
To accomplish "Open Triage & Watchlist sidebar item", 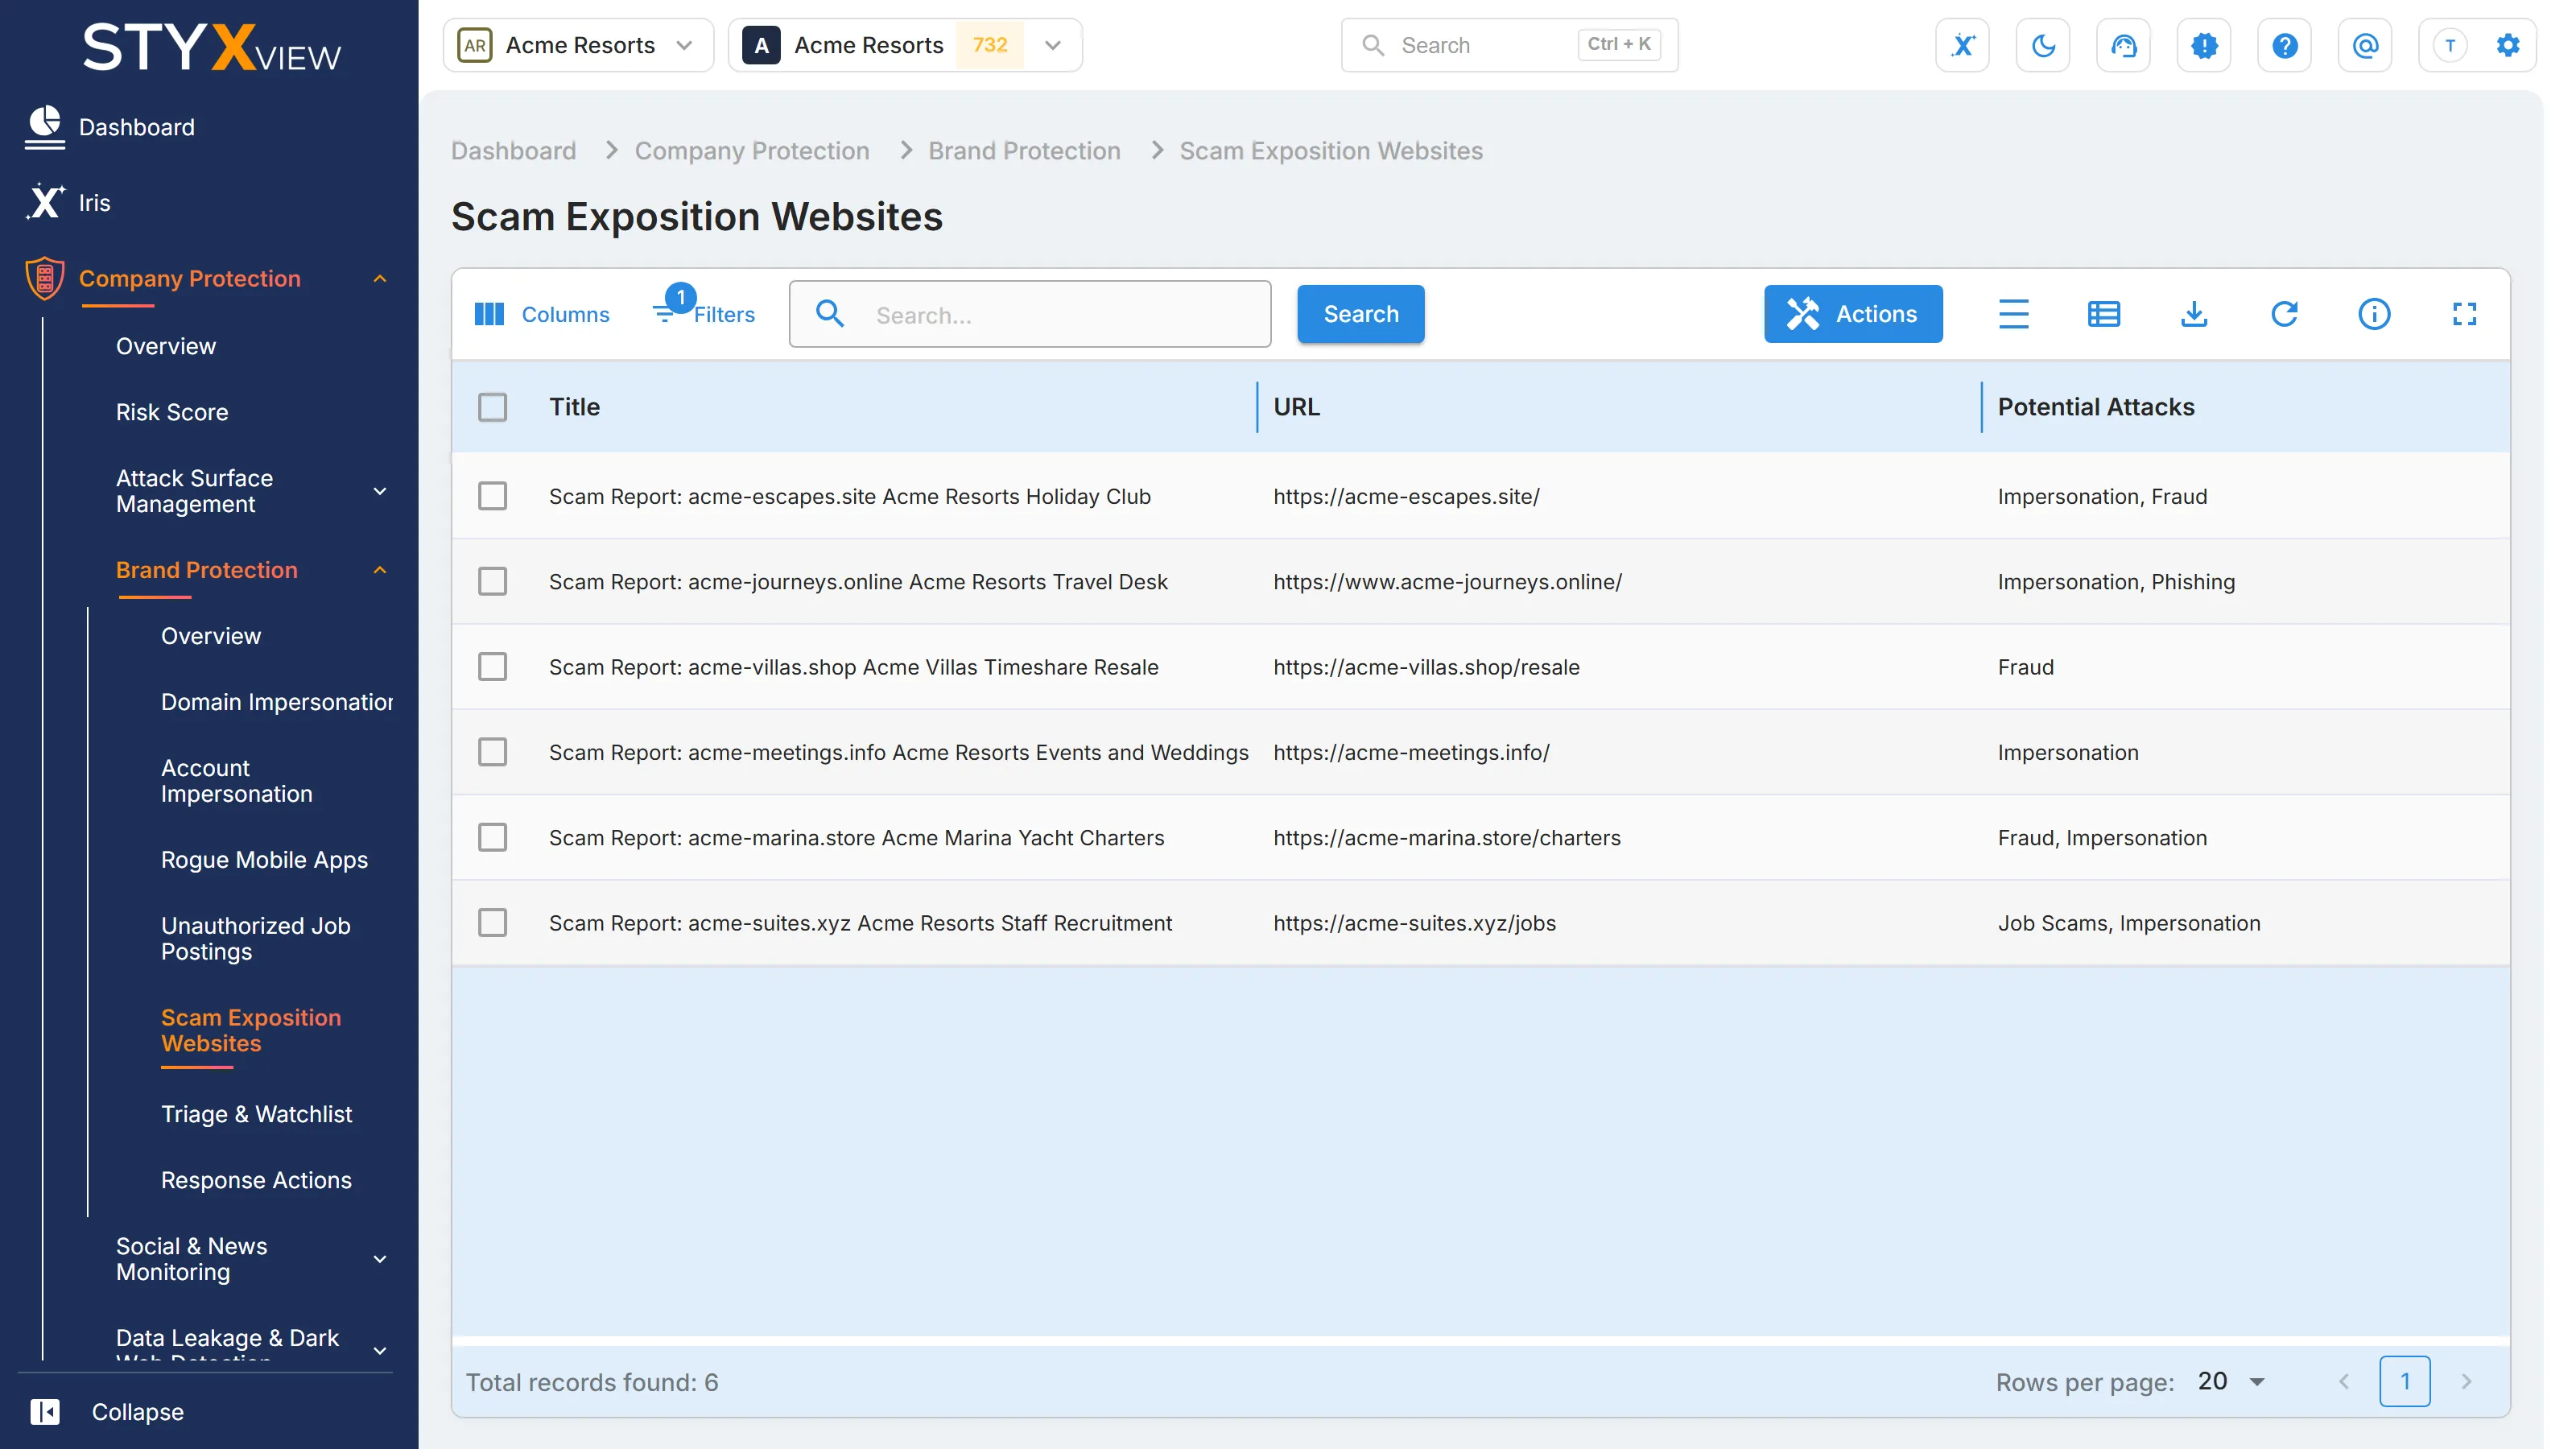I will tap(256, 1114).
